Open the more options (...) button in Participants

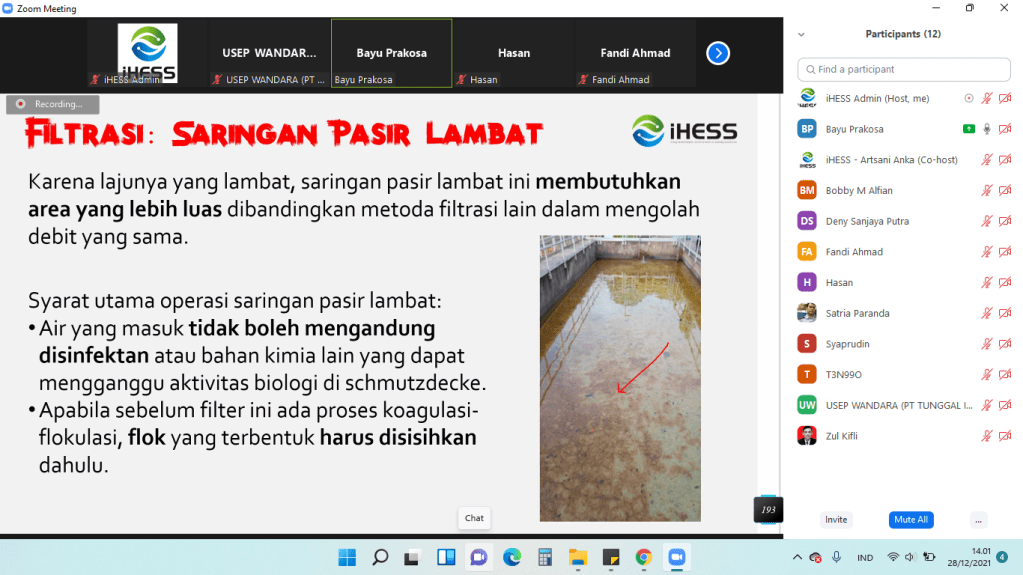click(978, 520)
